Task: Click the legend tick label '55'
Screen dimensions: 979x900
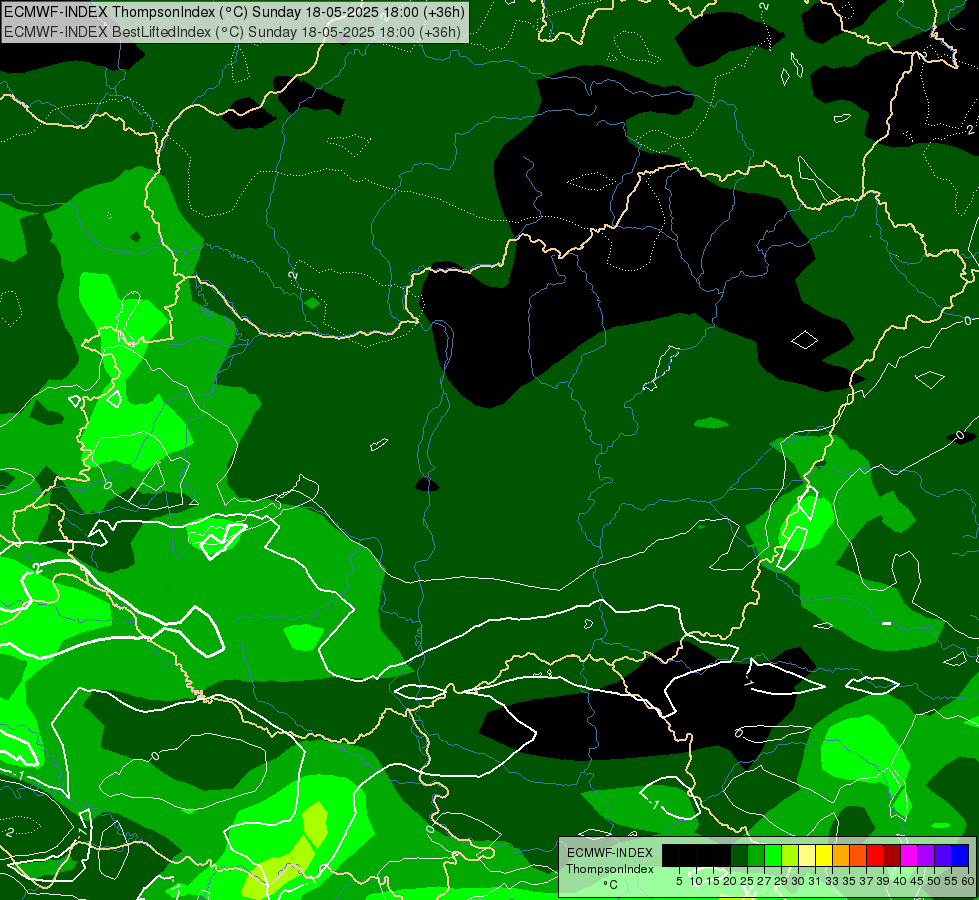Action: (952, 881)
